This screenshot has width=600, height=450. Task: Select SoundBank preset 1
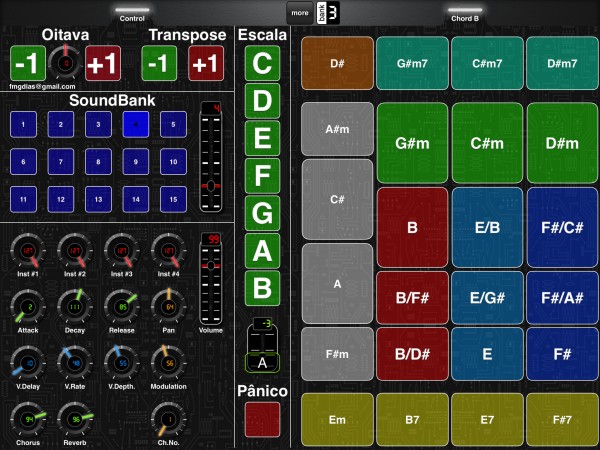23,124
